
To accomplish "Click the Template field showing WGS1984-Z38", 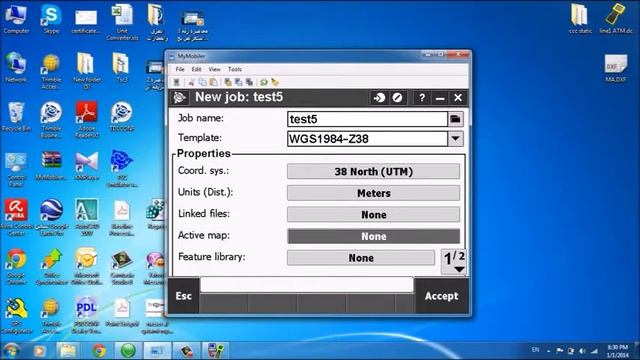I will point(367,139).
